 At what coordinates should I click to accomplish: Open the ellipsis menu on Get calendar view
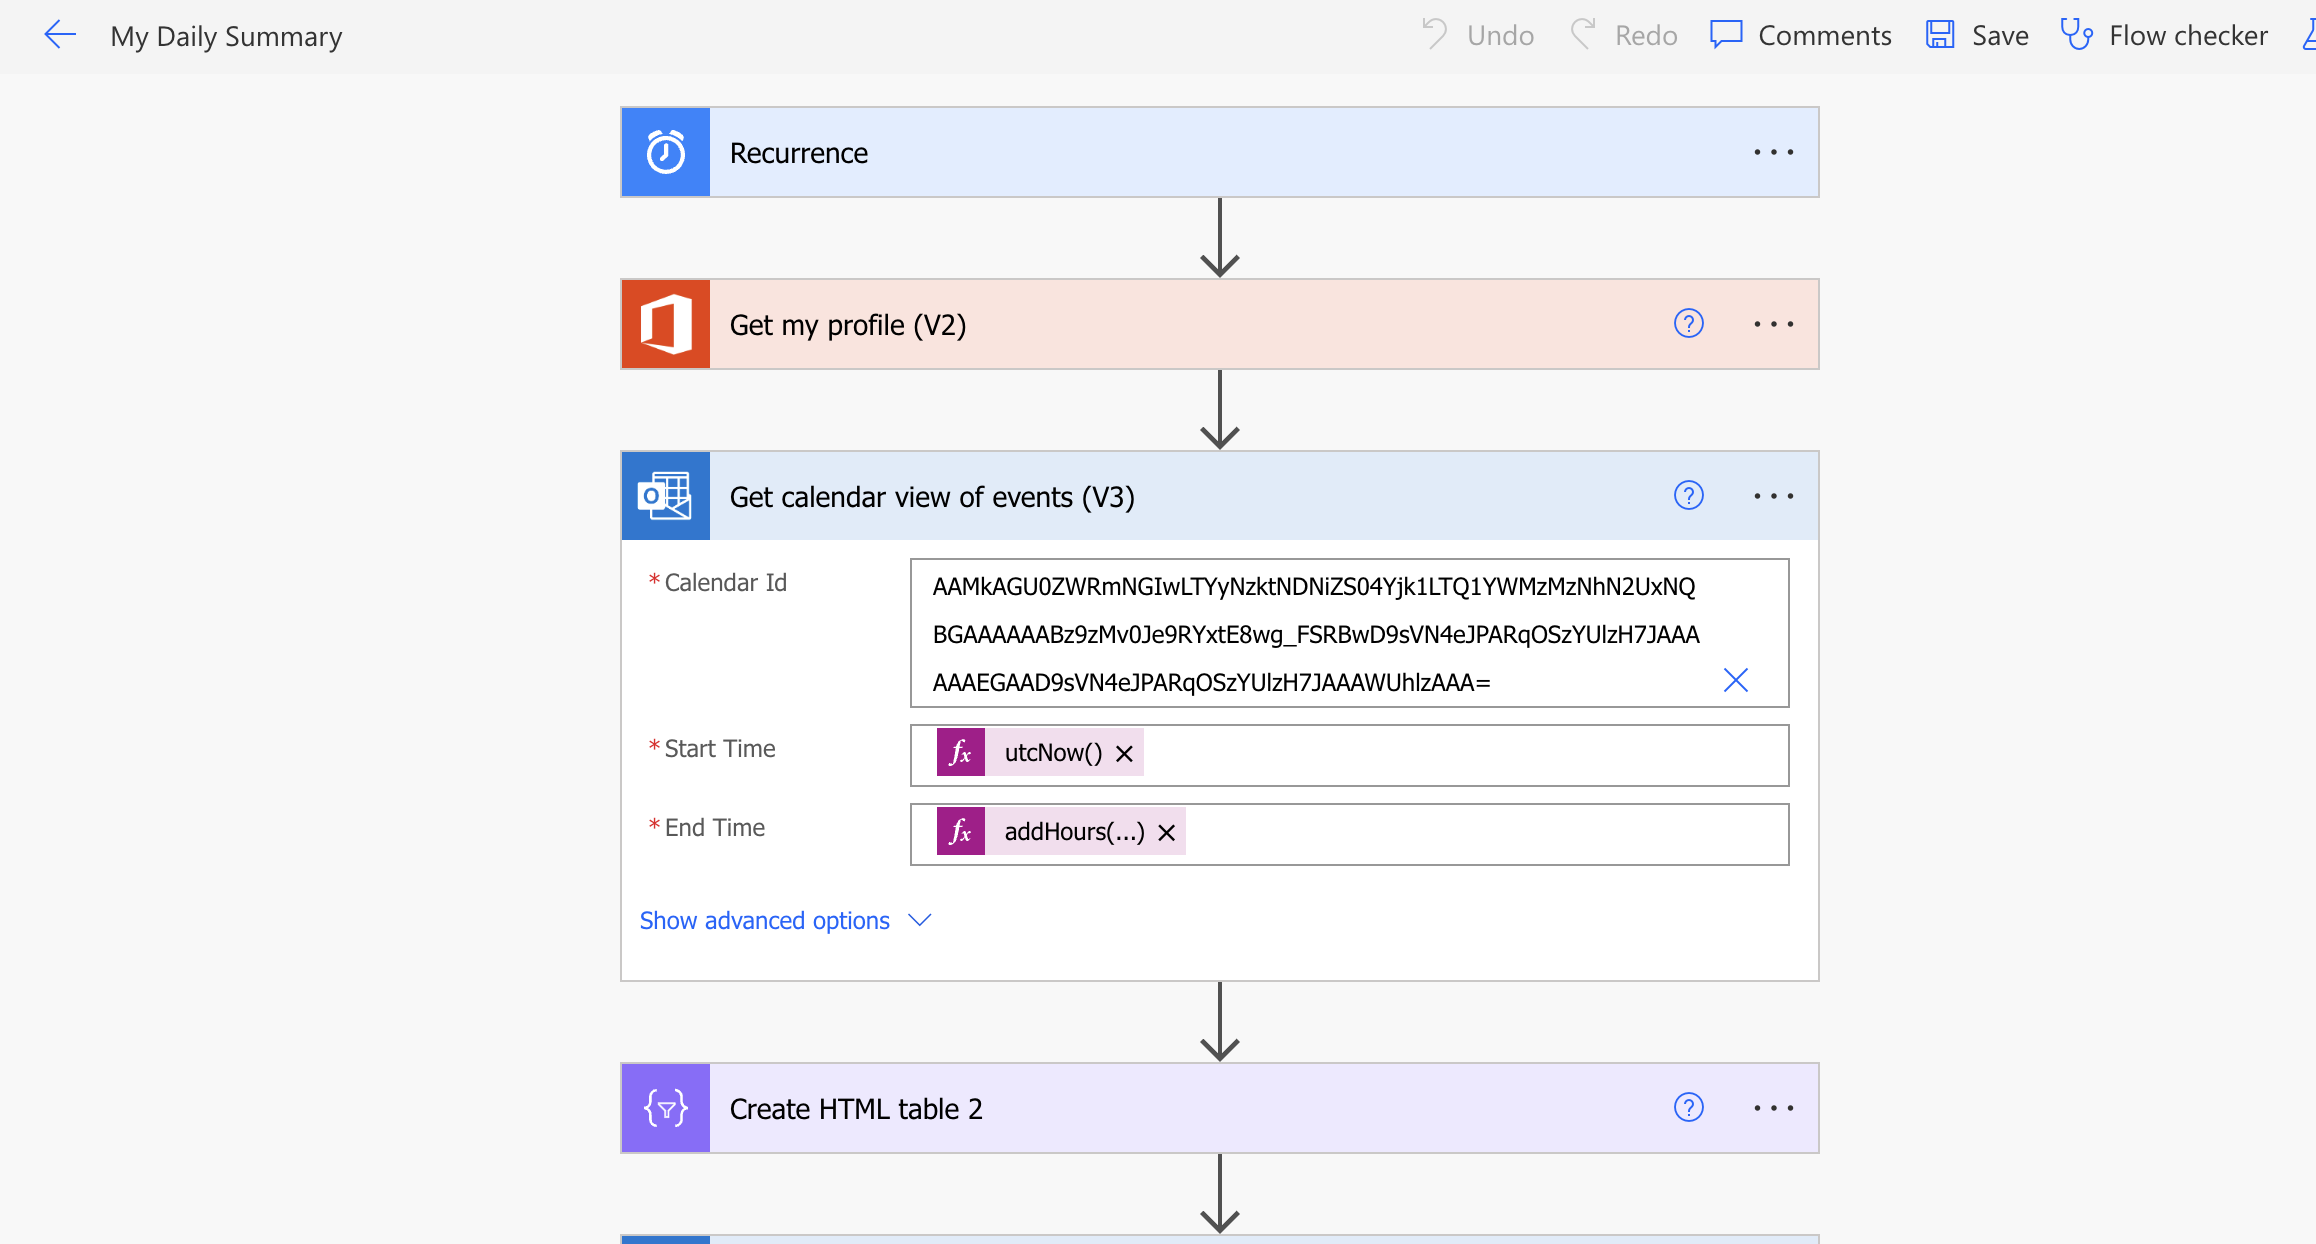point(1772,495)
